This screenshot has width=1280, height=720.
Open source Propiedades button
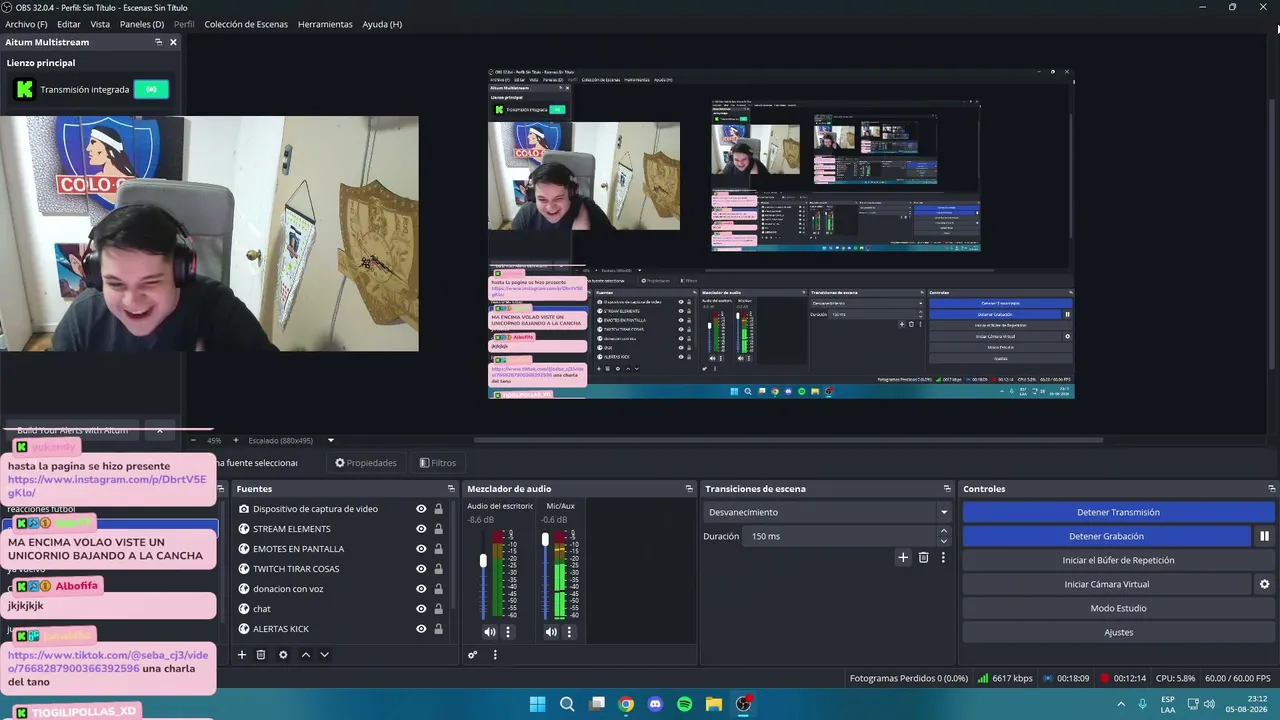366,463
